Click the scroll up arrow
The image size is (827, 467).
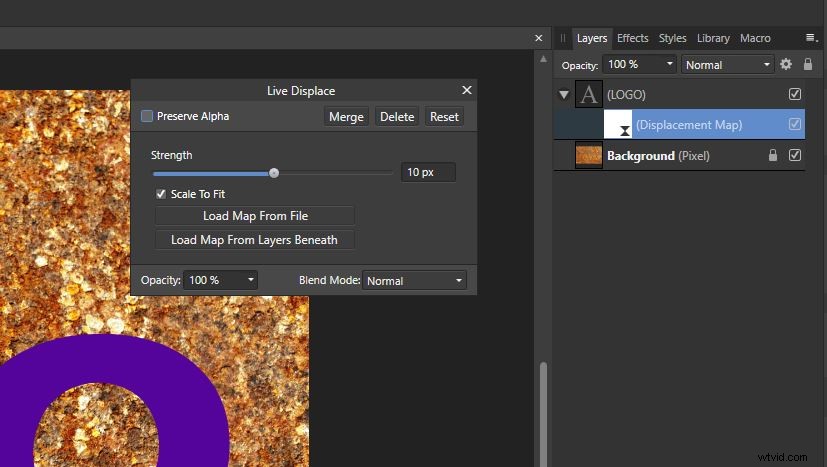[543, 59]
